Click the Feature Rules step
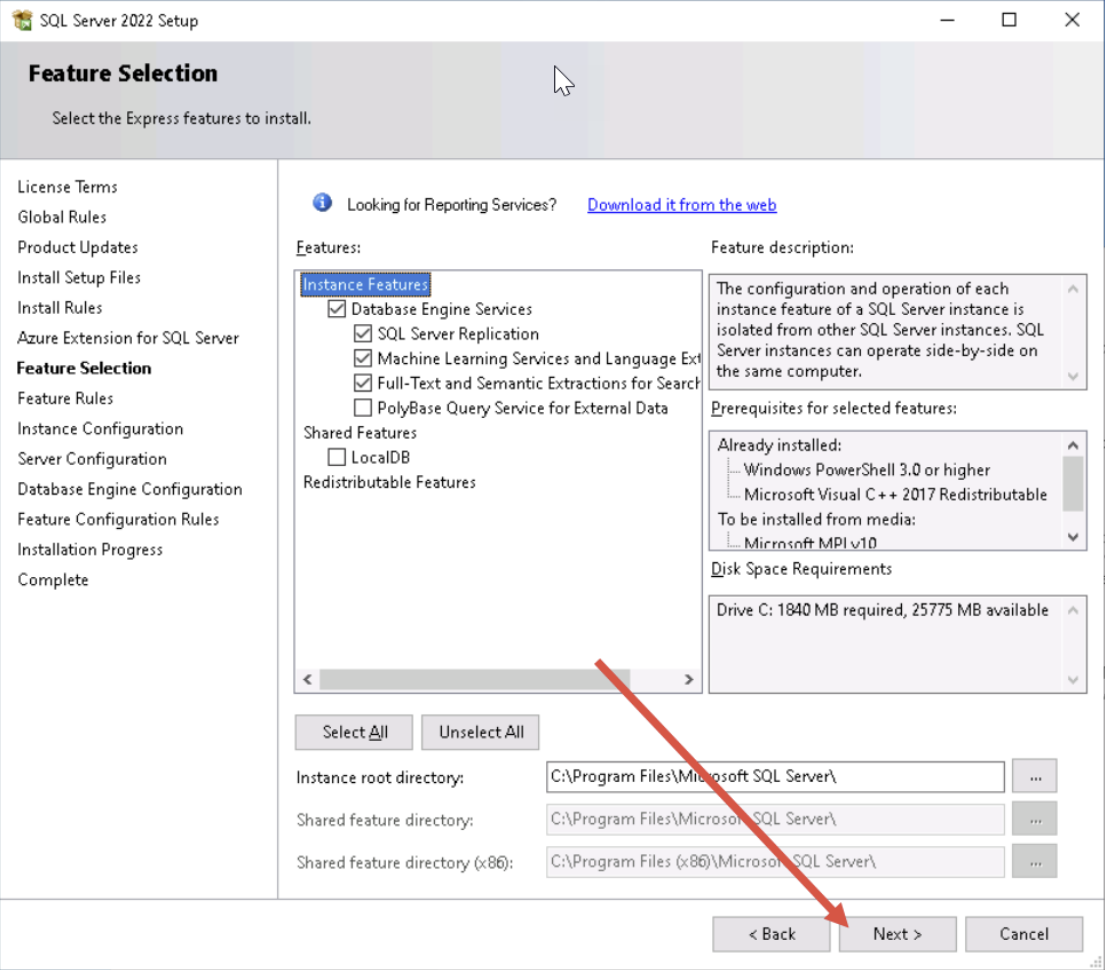1105x970 pixels. (x=66, y=398)
